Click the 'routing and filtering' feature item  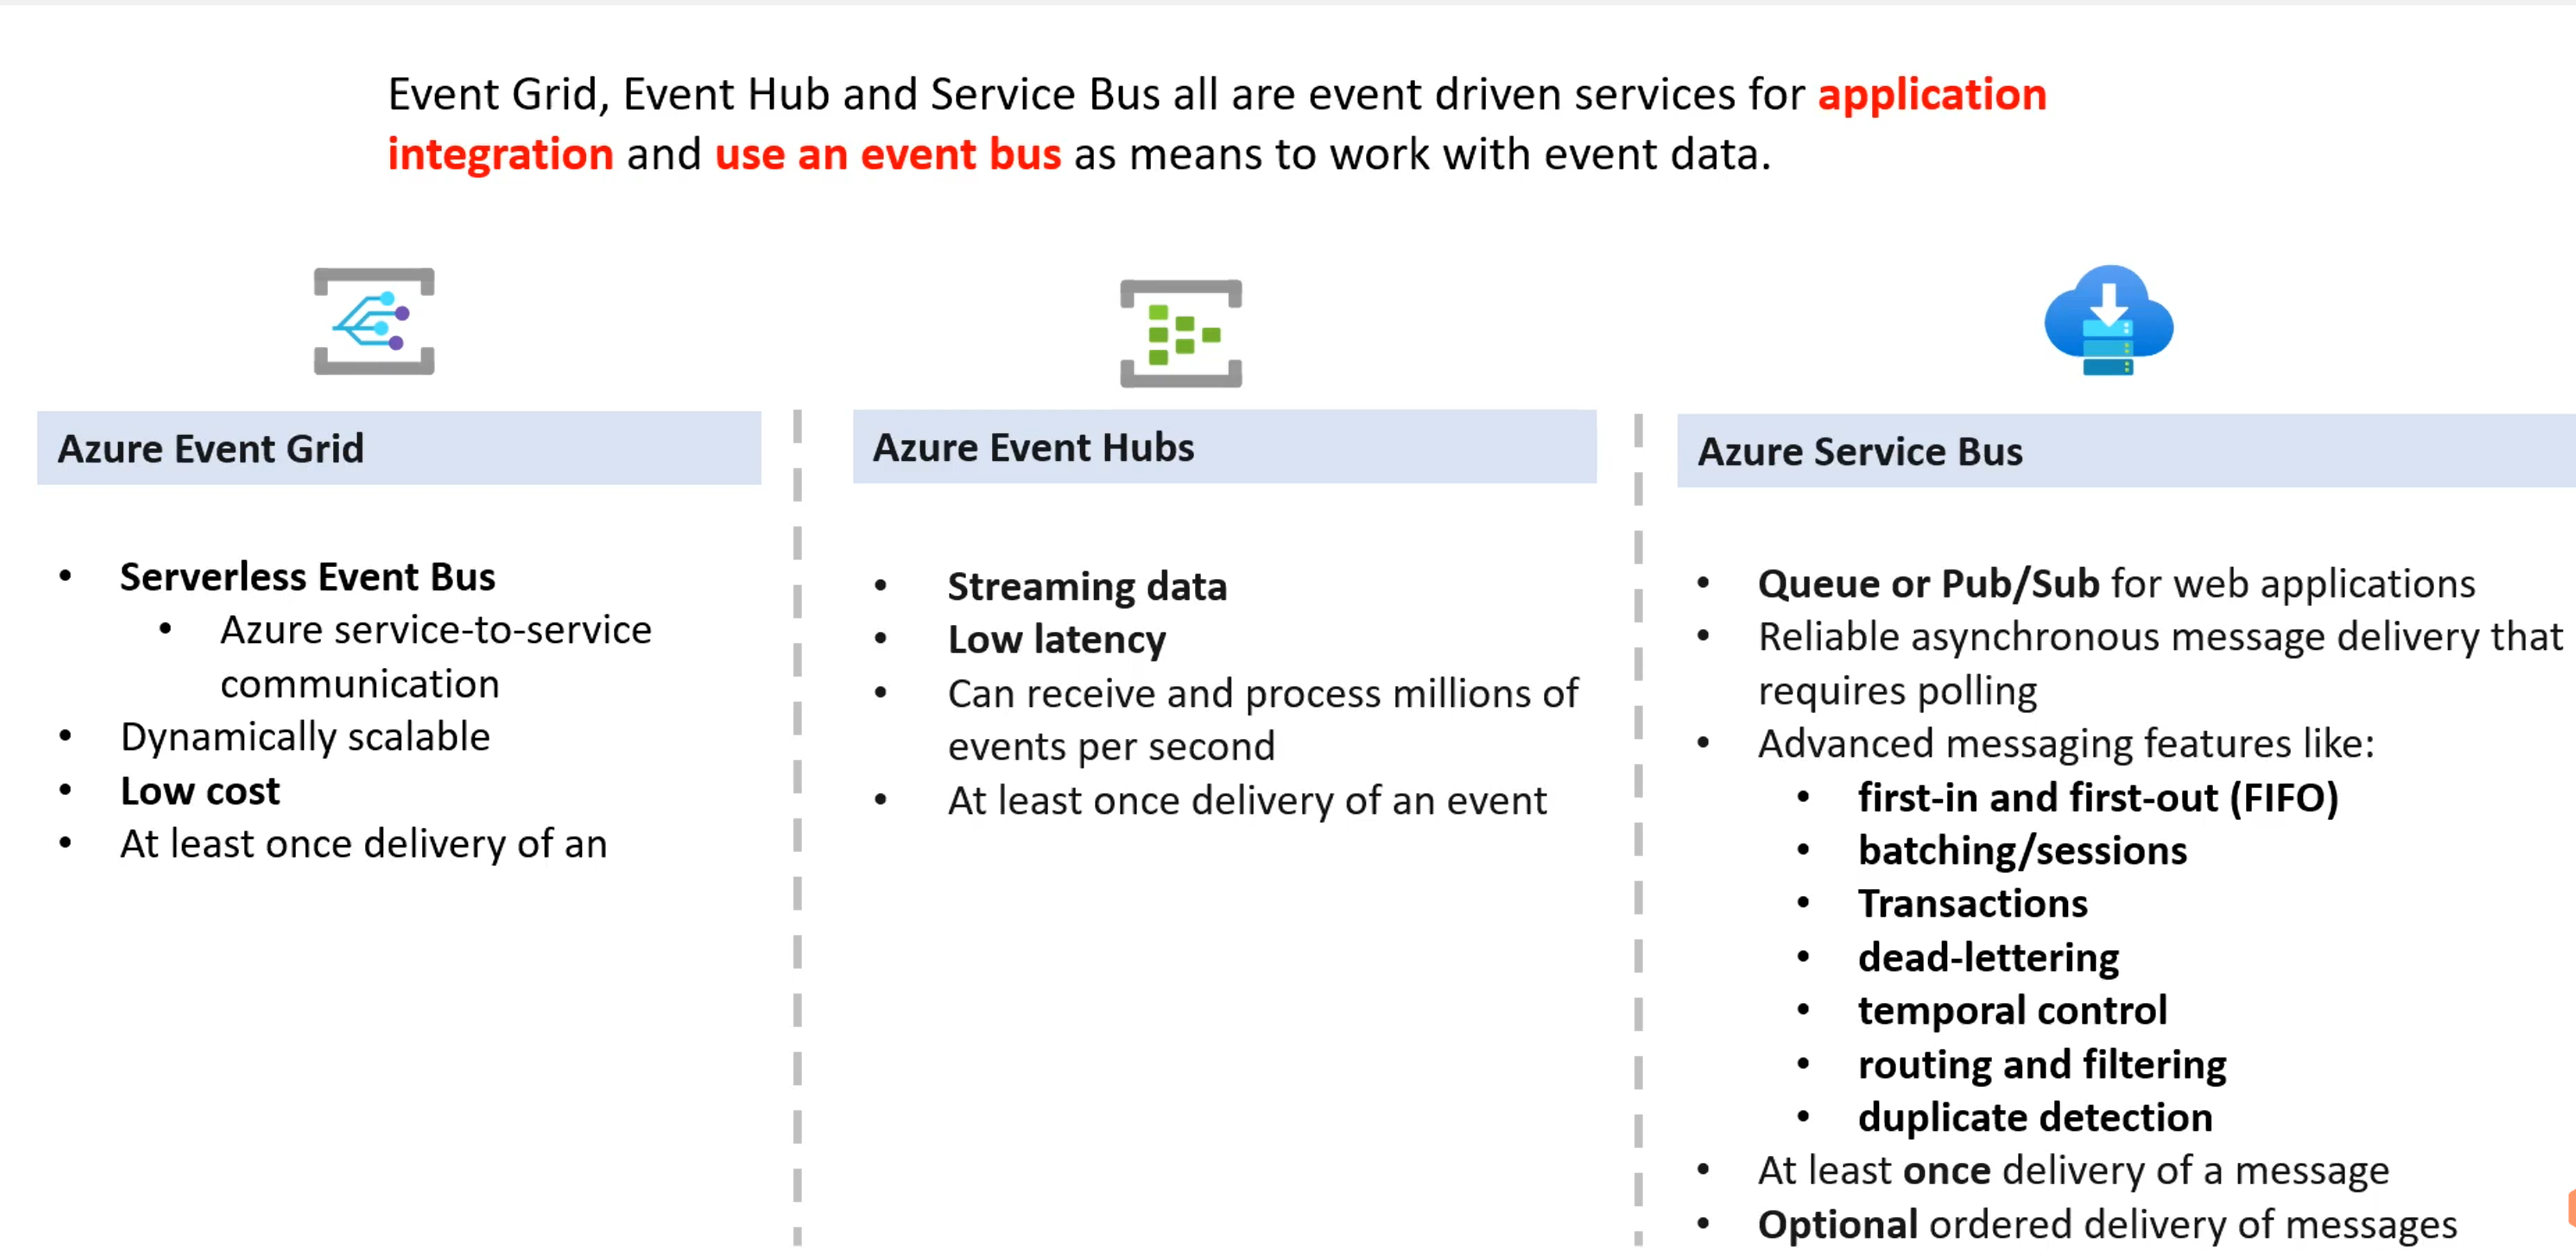click(x=2041, y=1064)
